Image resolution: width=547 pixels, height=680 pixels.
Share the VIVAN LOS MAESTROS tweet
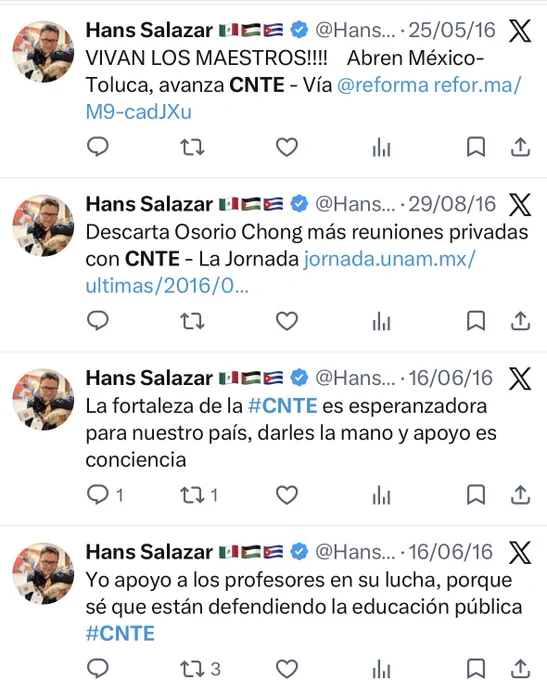tap(520, 147)
